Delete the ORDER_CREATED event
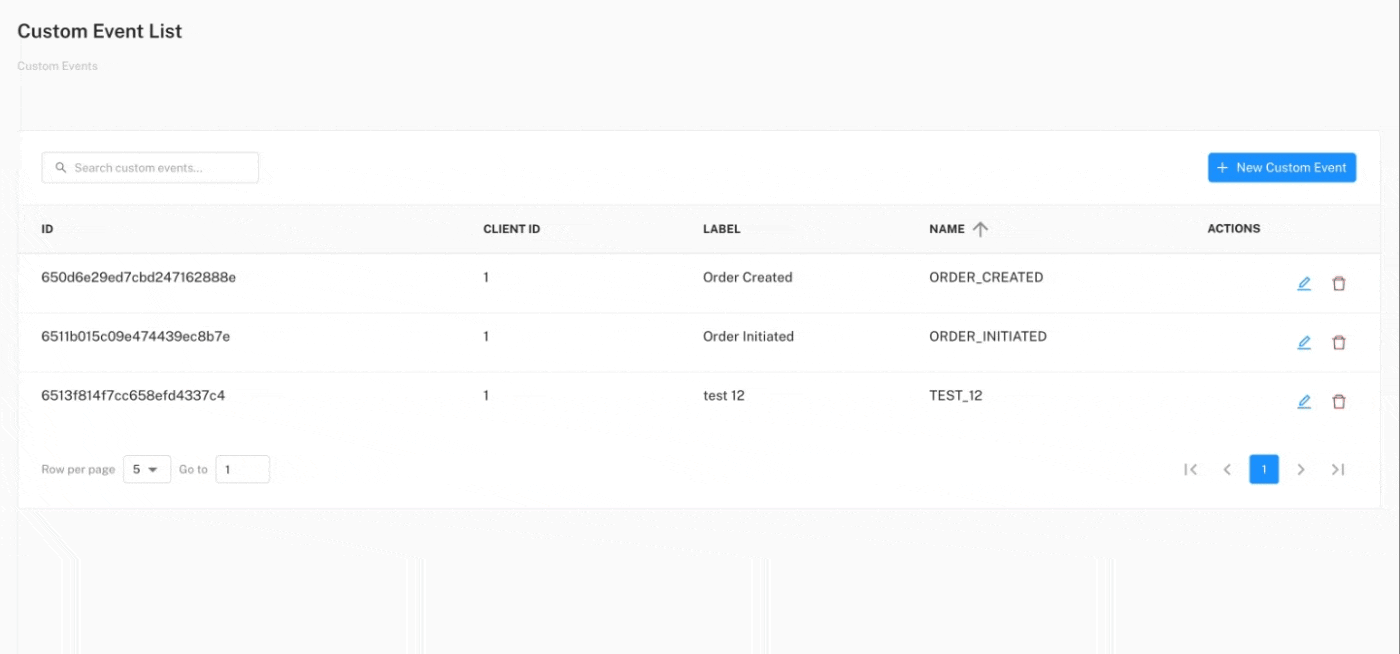 (x=1339, y=283)
